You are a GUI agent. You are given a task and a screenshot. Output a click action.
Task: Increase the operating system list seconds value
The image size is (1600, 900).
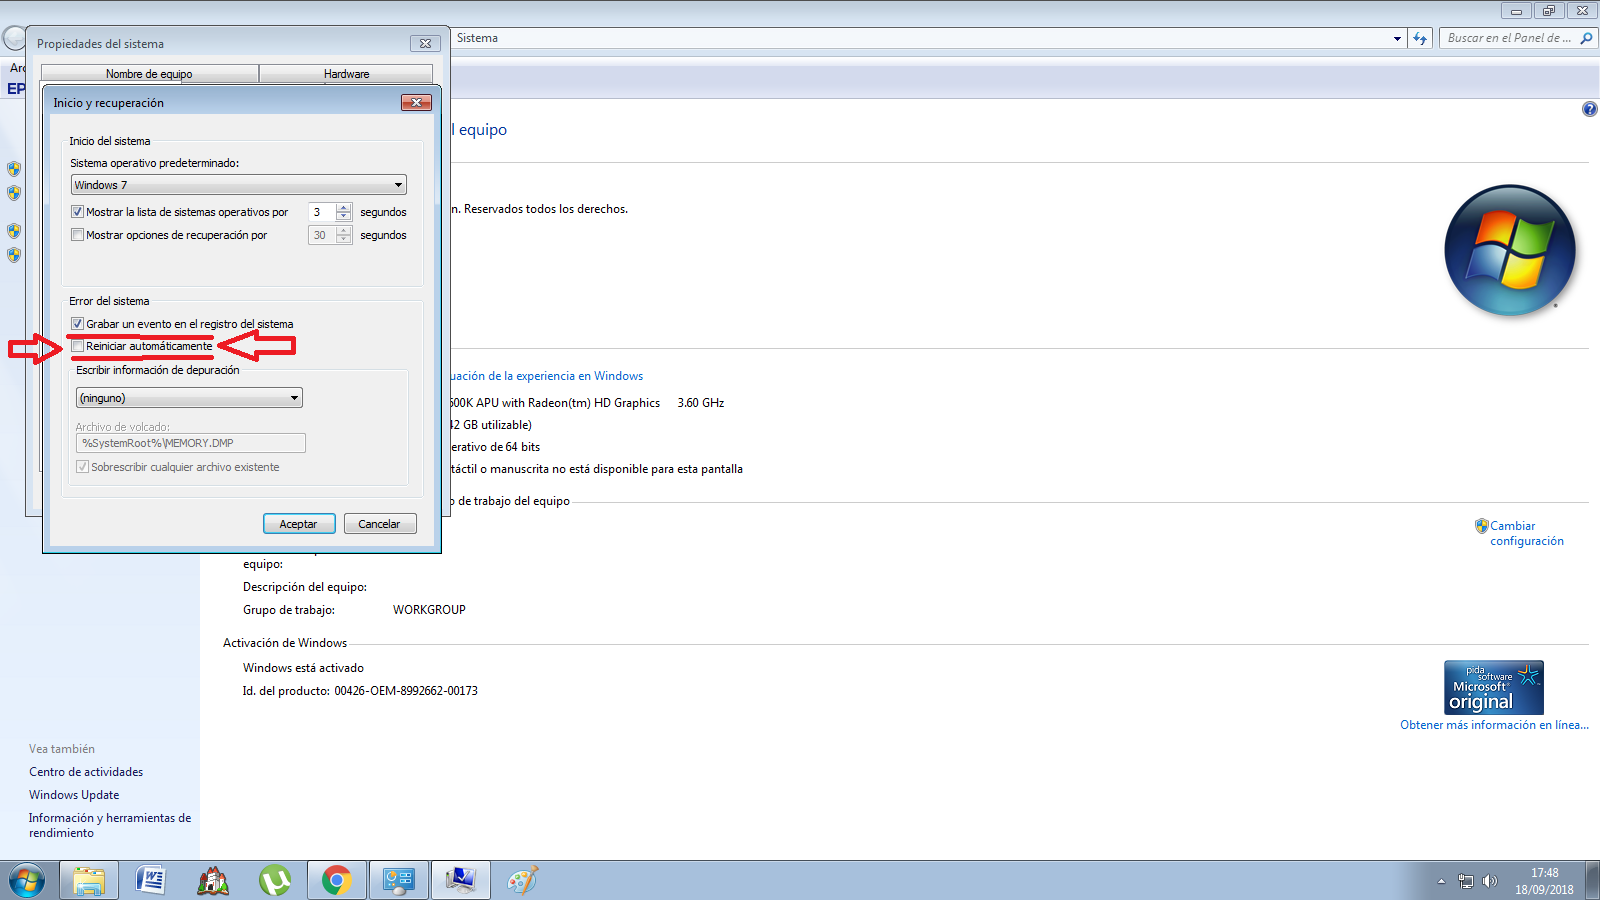click(343, 207)
